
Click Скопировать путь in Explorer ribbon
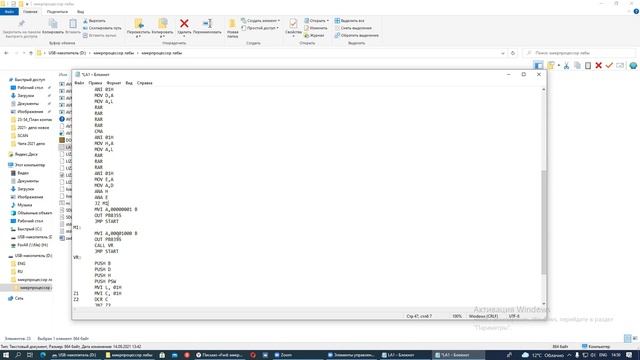click(x=102, y=28)
